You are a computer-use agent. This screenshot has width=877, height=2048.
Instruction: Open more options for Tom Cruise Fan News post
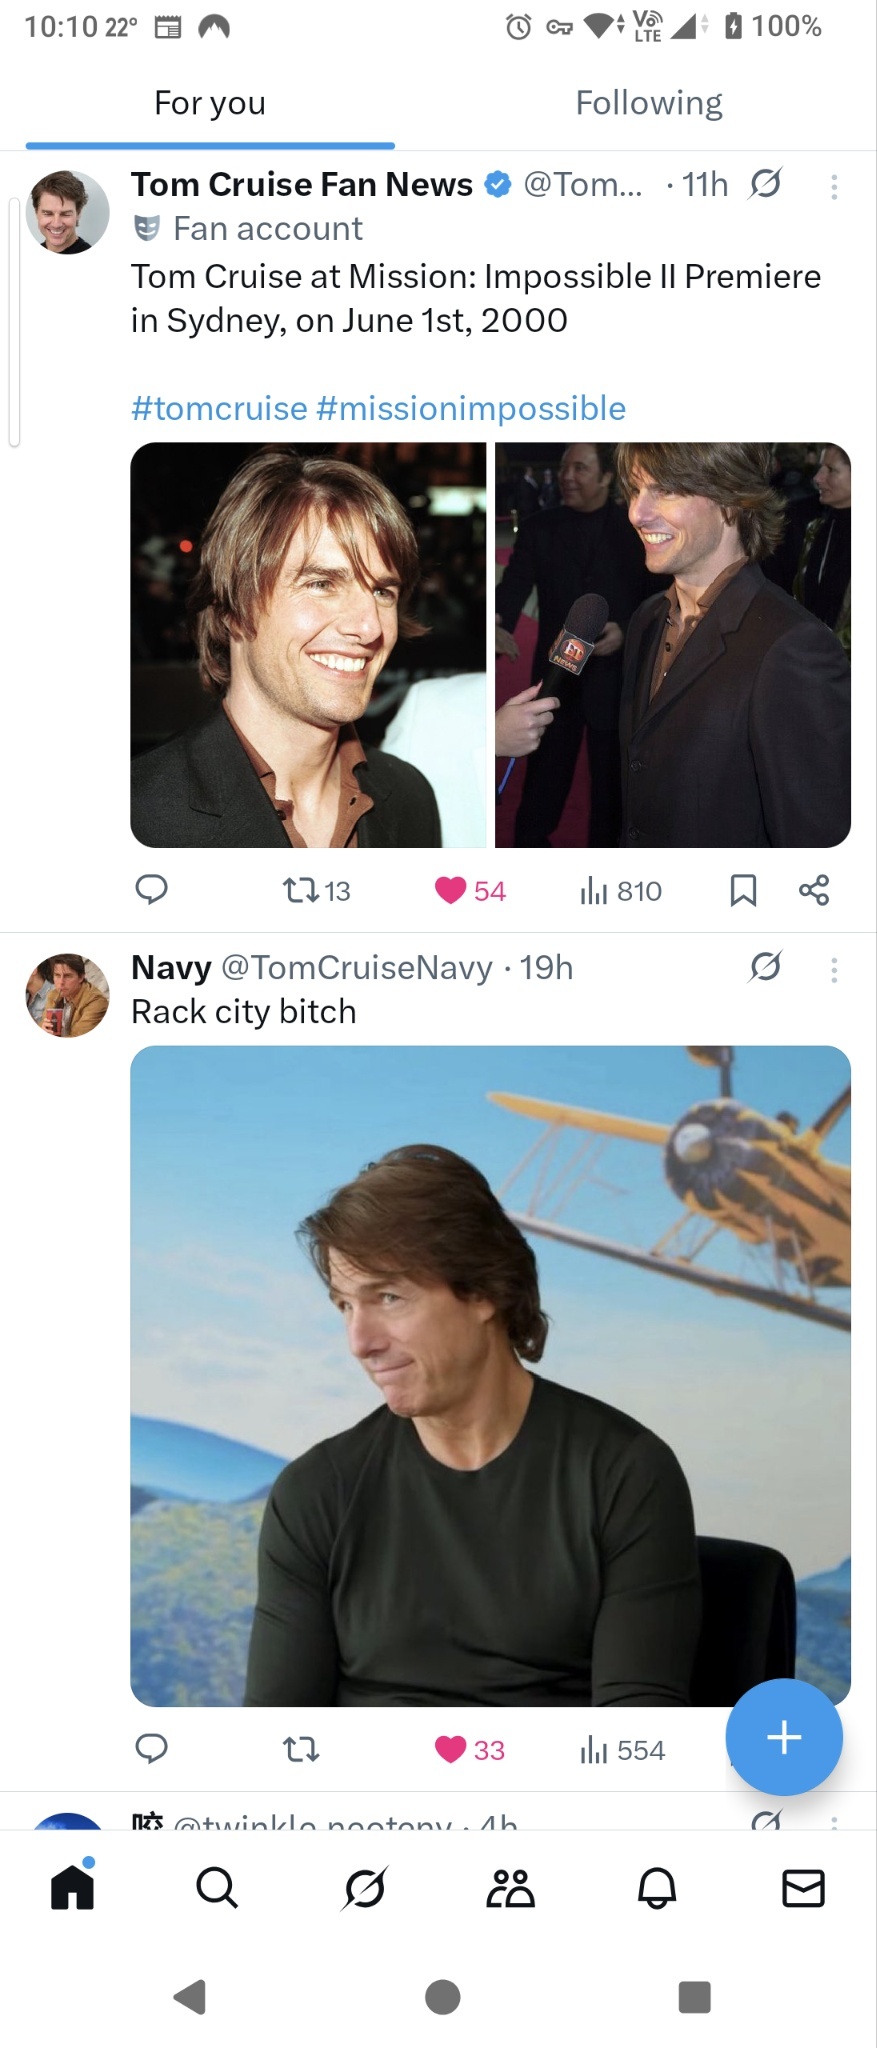click(834, 187)
